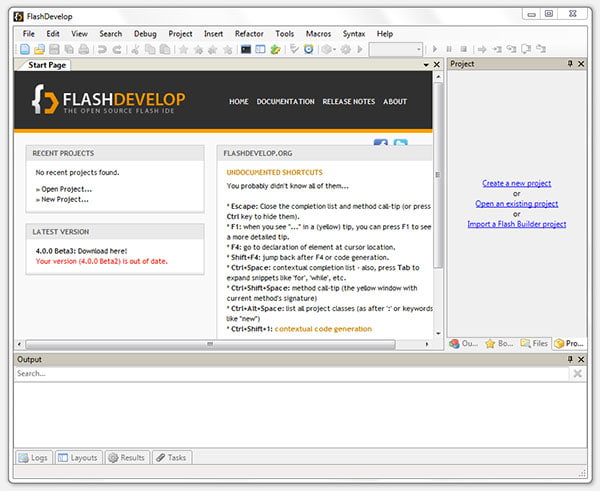The image size is (600, 491).
Task: Switch to the Results tab
Action: [127, 458]
